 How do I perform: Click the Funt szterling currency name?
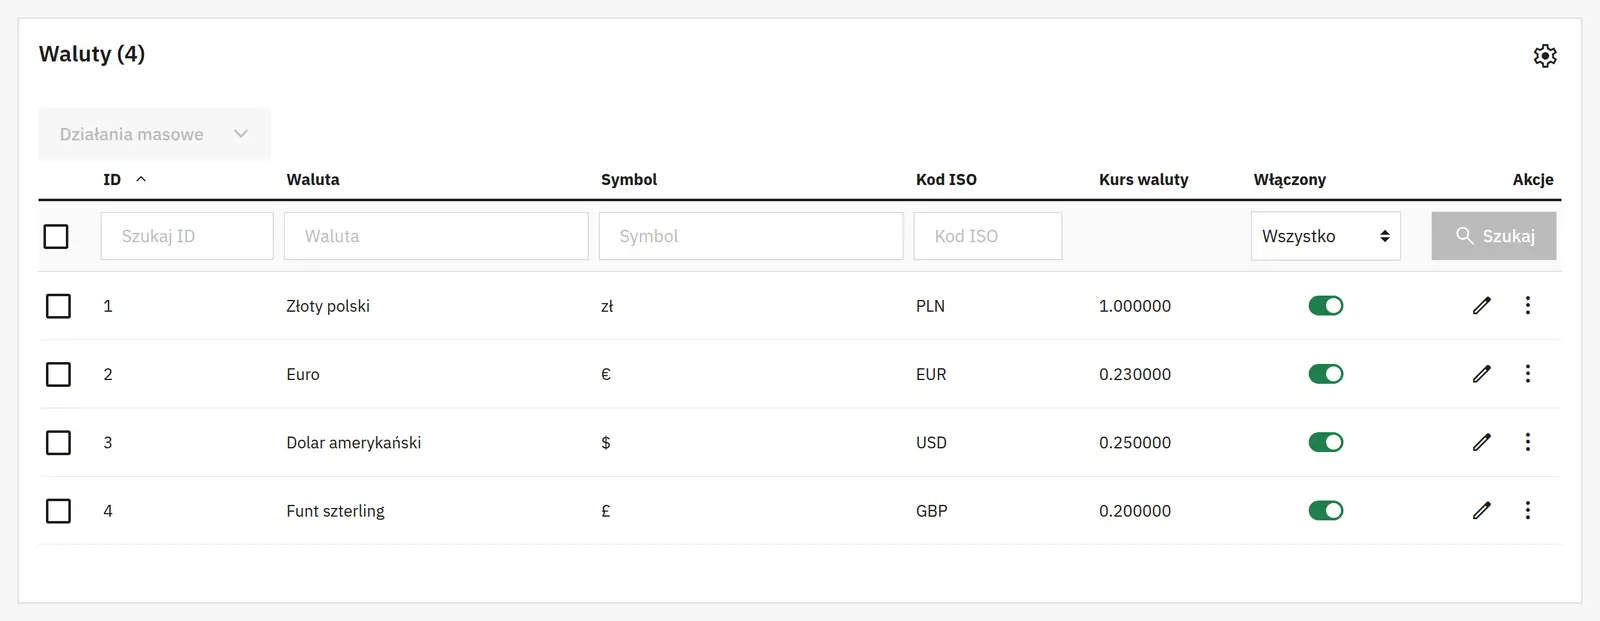click(335, 511)
